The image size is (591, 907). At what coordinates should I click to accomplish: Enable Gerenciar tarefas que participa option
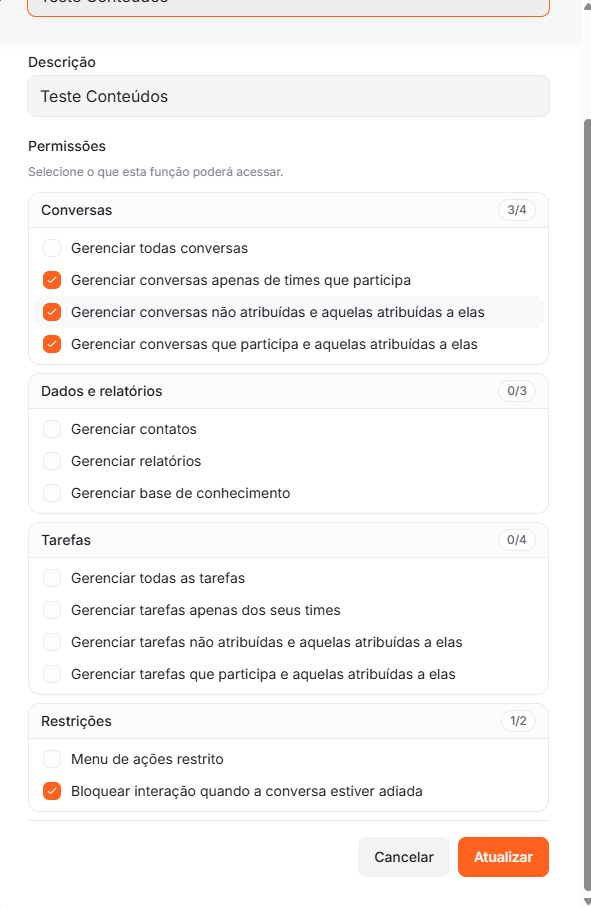coord(52,674)
